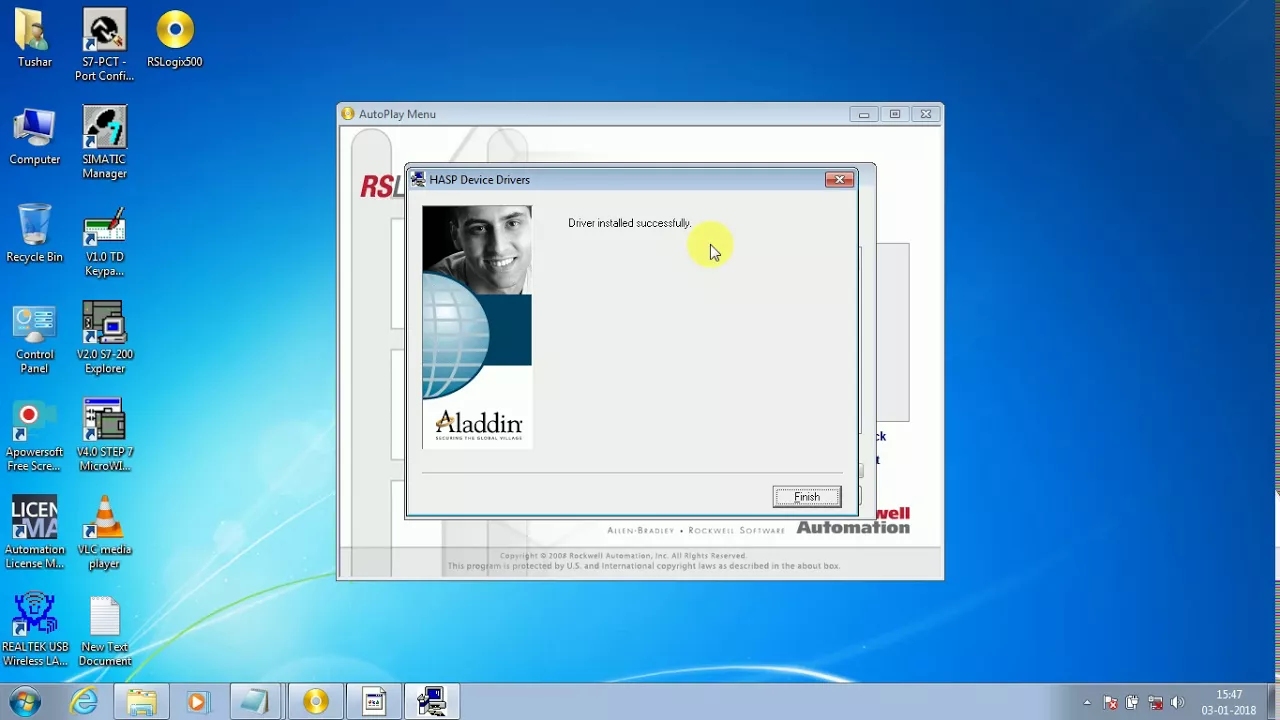Image resolution: width=1280 pixels, height=720 pixels.
Task: Select REALTEK USB Wireless LAN icon
Action: click(x=35, y=631)
